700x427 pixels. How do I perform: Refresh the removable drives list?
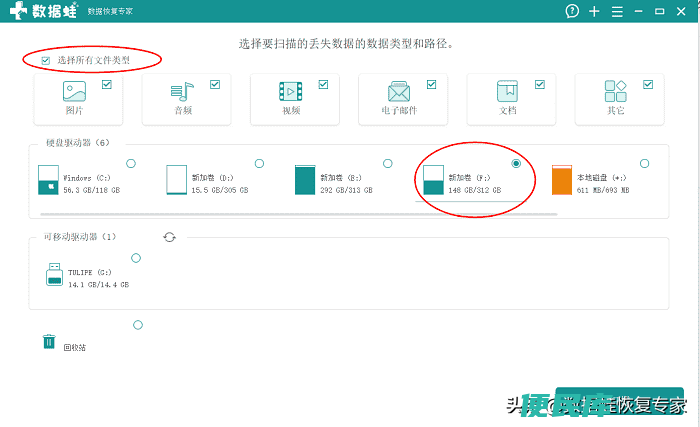[x=169, y=237]
